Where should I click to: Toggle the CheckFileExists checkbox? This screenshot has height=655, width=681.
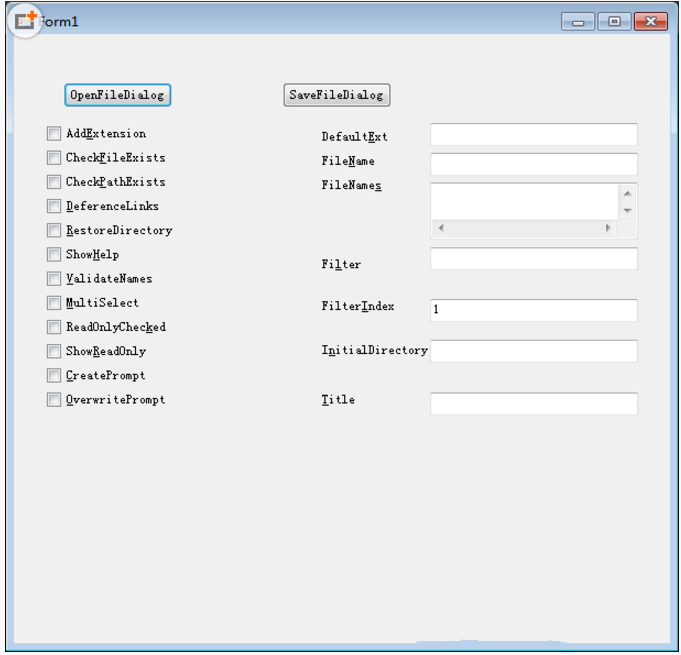pyautogui.click(x=54, y=158)
